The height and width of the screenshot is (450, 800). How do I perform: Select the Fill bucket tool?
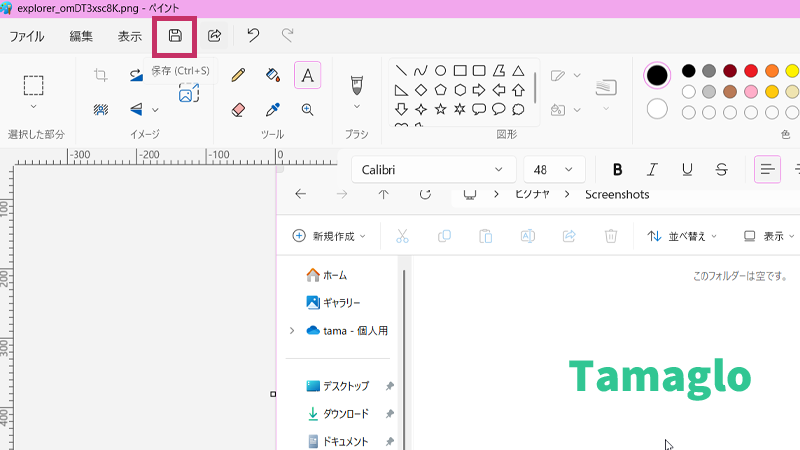pos(272,75)
